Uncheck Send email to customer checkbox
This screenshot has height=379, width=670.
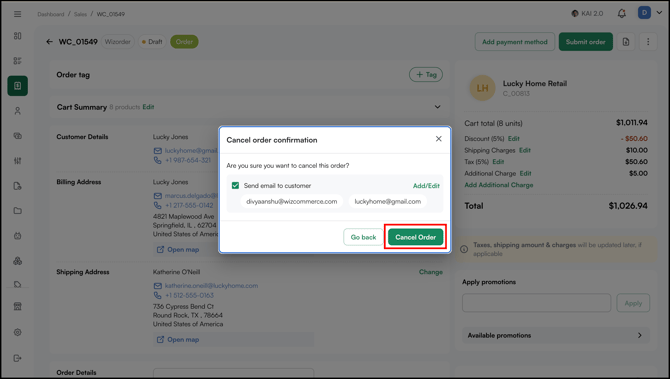(235, 185)
